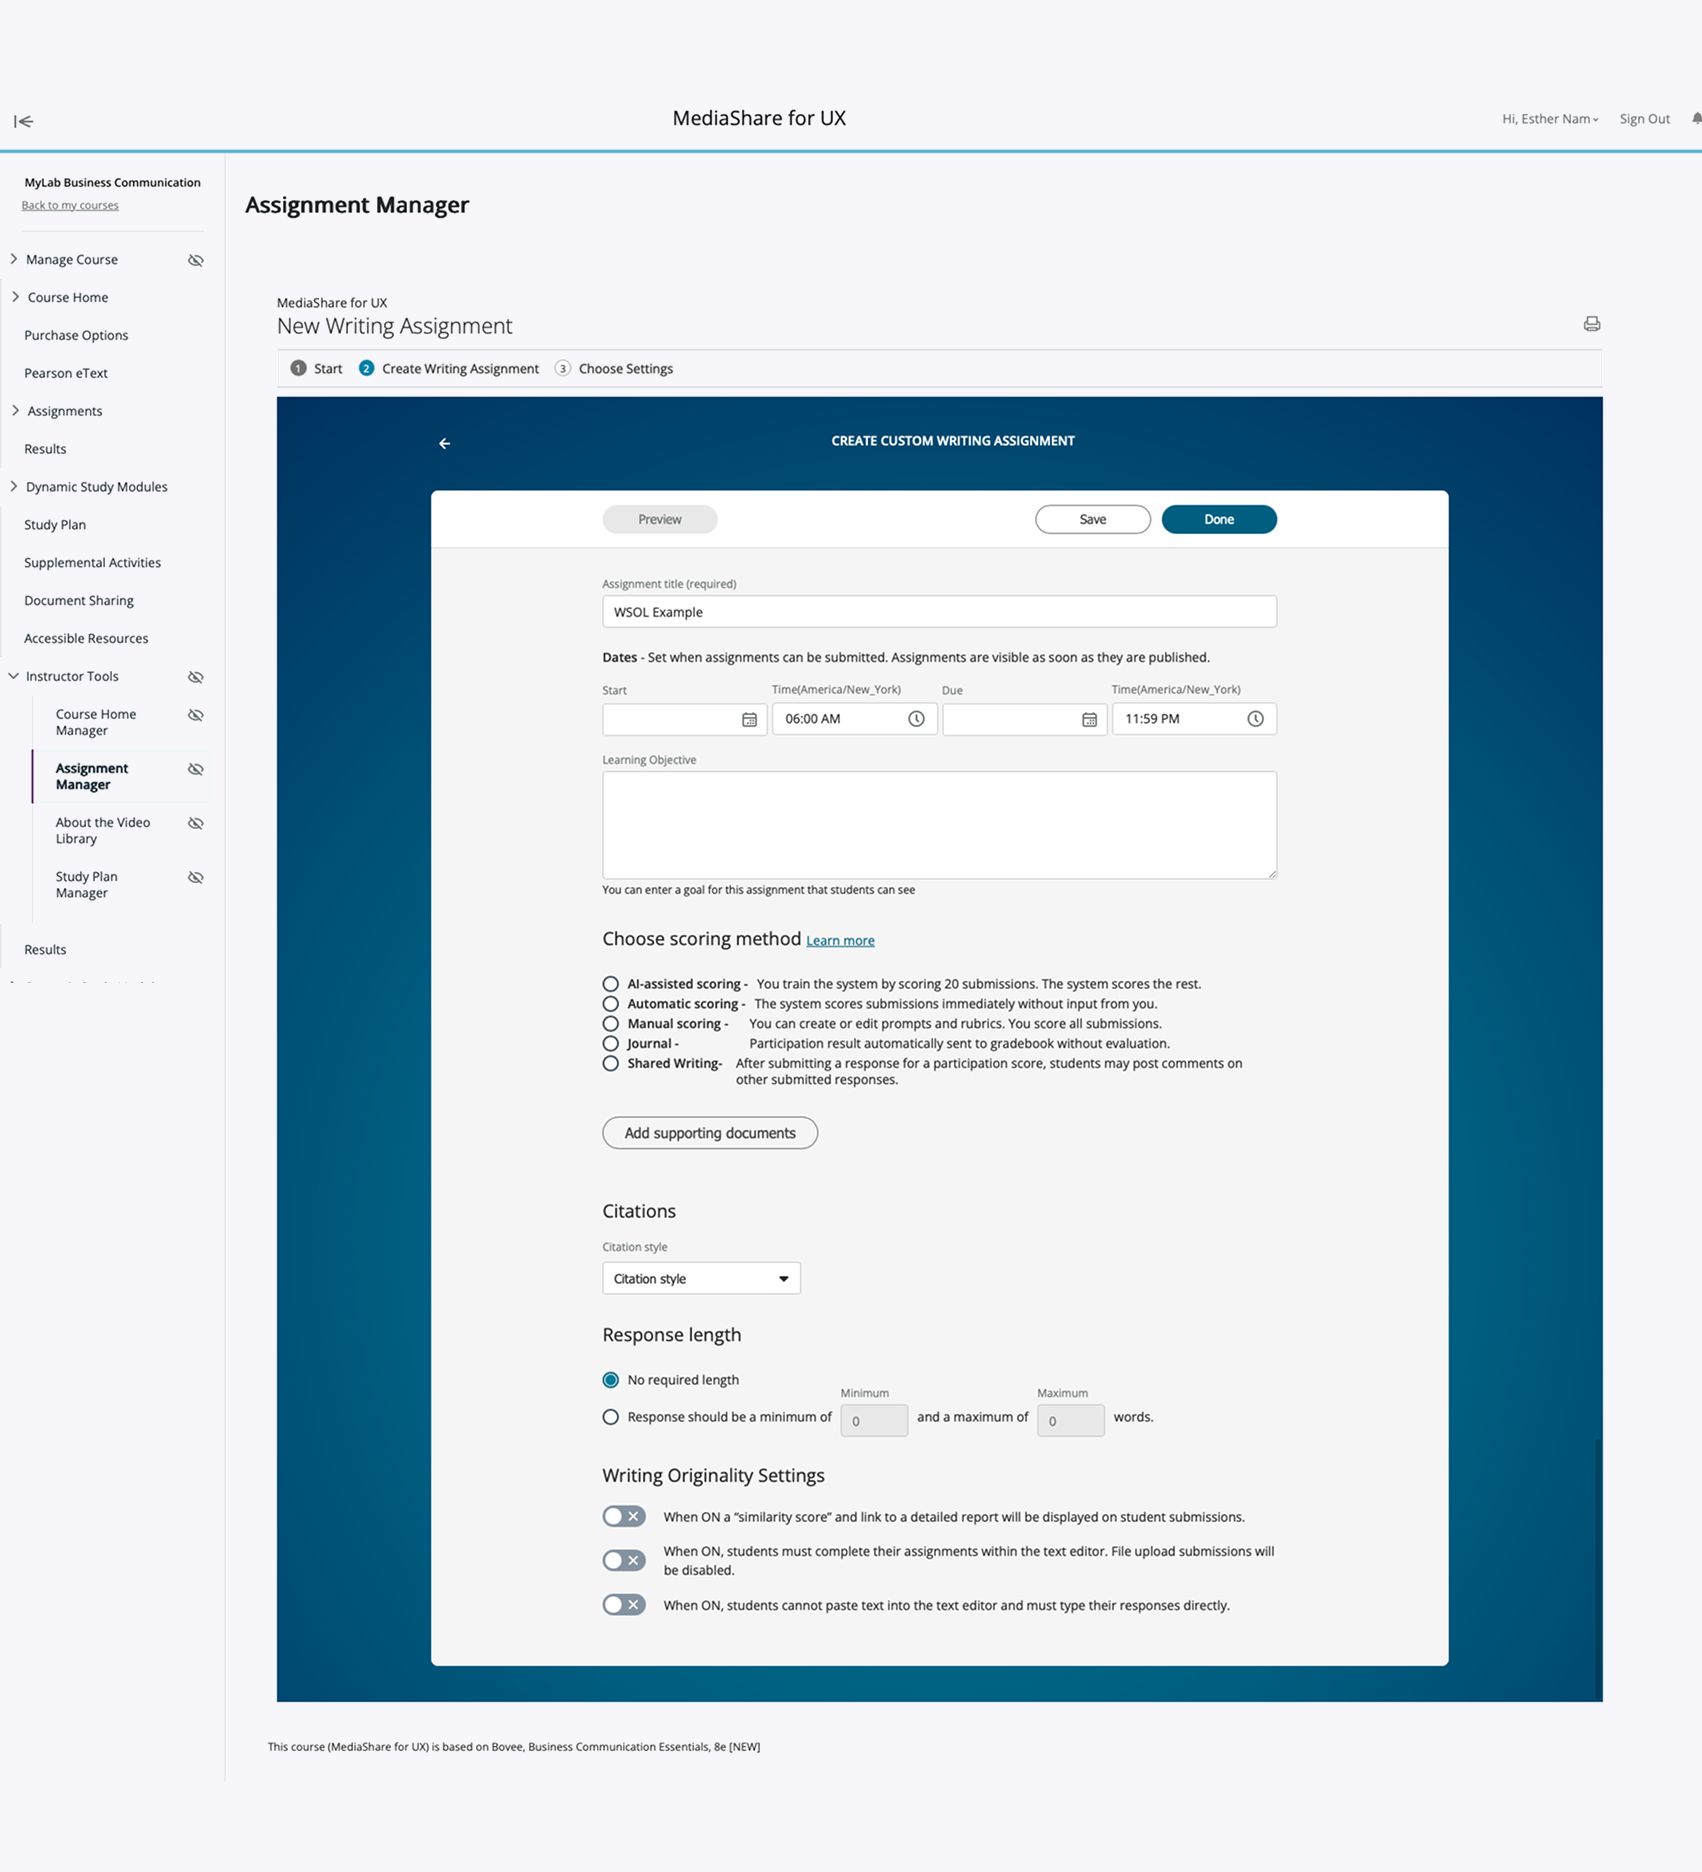
Task: Click the Save button
Action: click(x=1093, y=520)
